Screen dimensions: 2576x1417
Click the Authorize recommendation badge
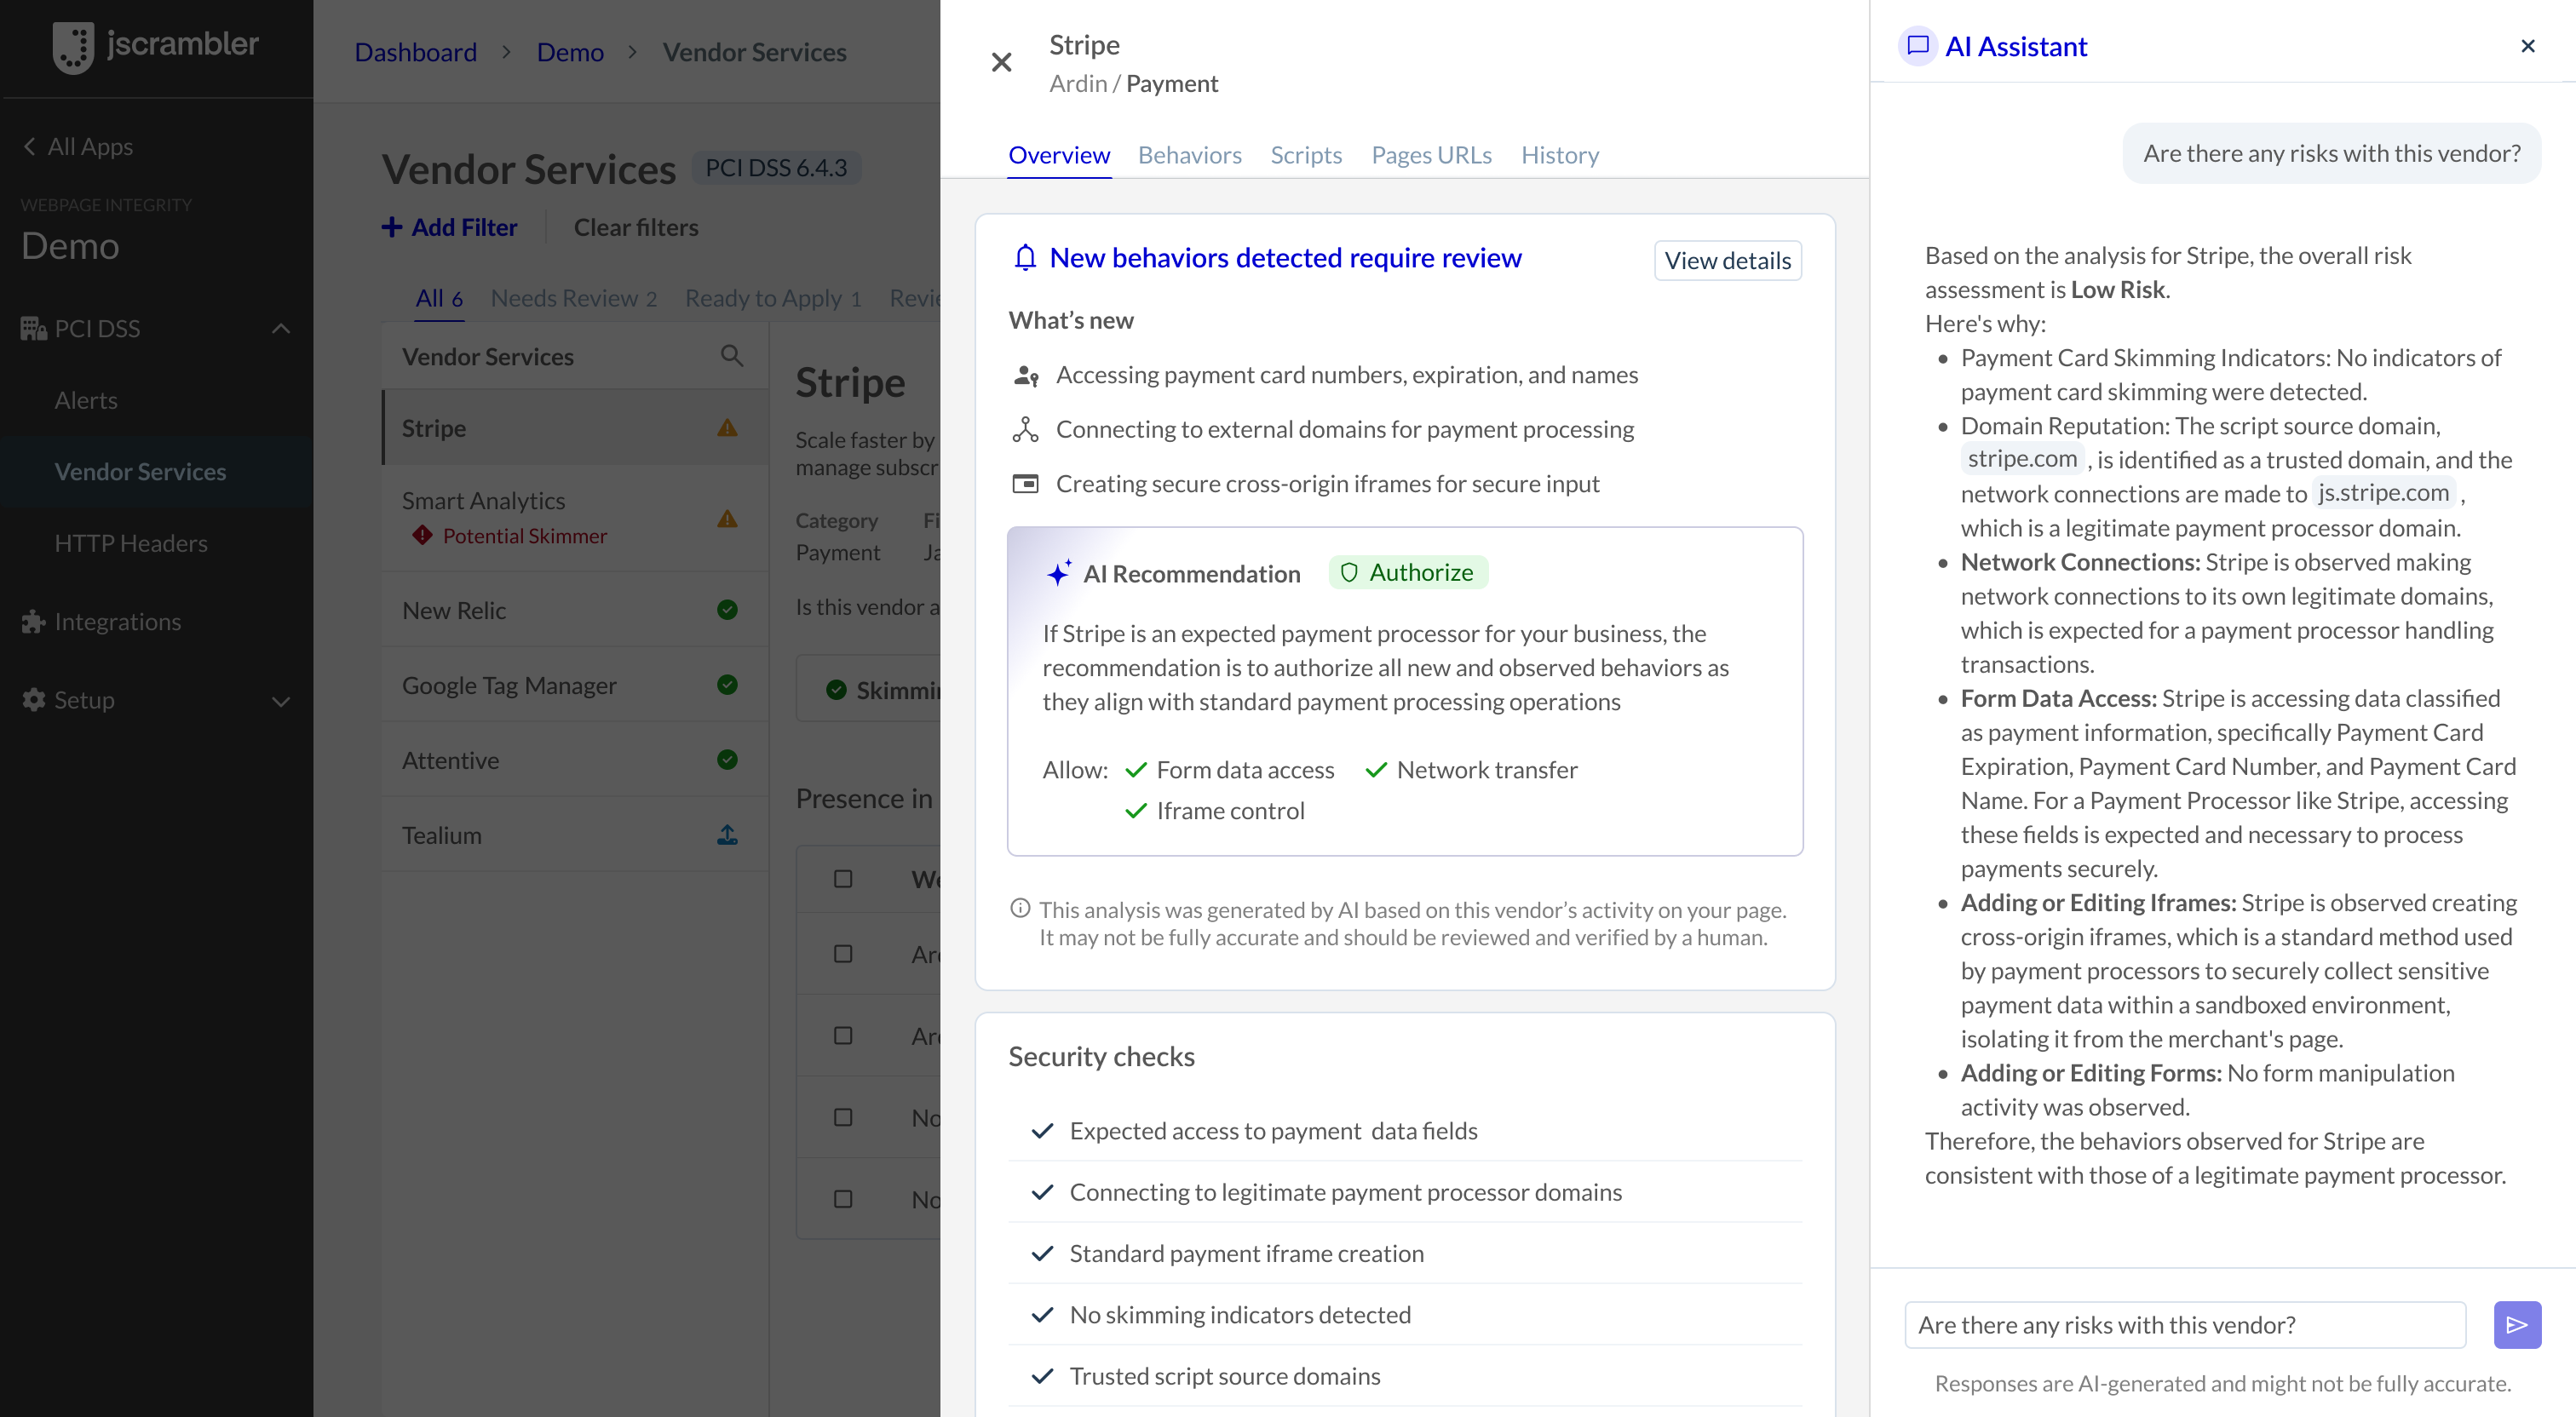1408,572
